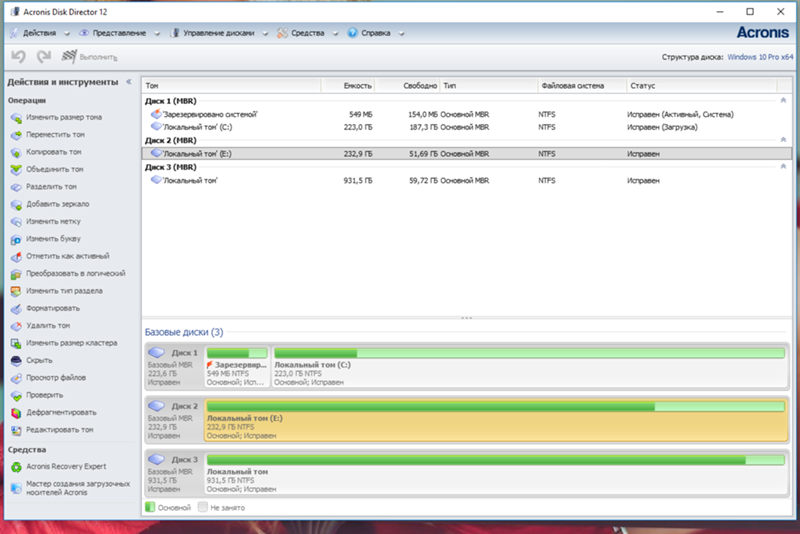Sort by the Свободно column header
The width and height of the screenshot is (800, 534).
click(407, 86)
